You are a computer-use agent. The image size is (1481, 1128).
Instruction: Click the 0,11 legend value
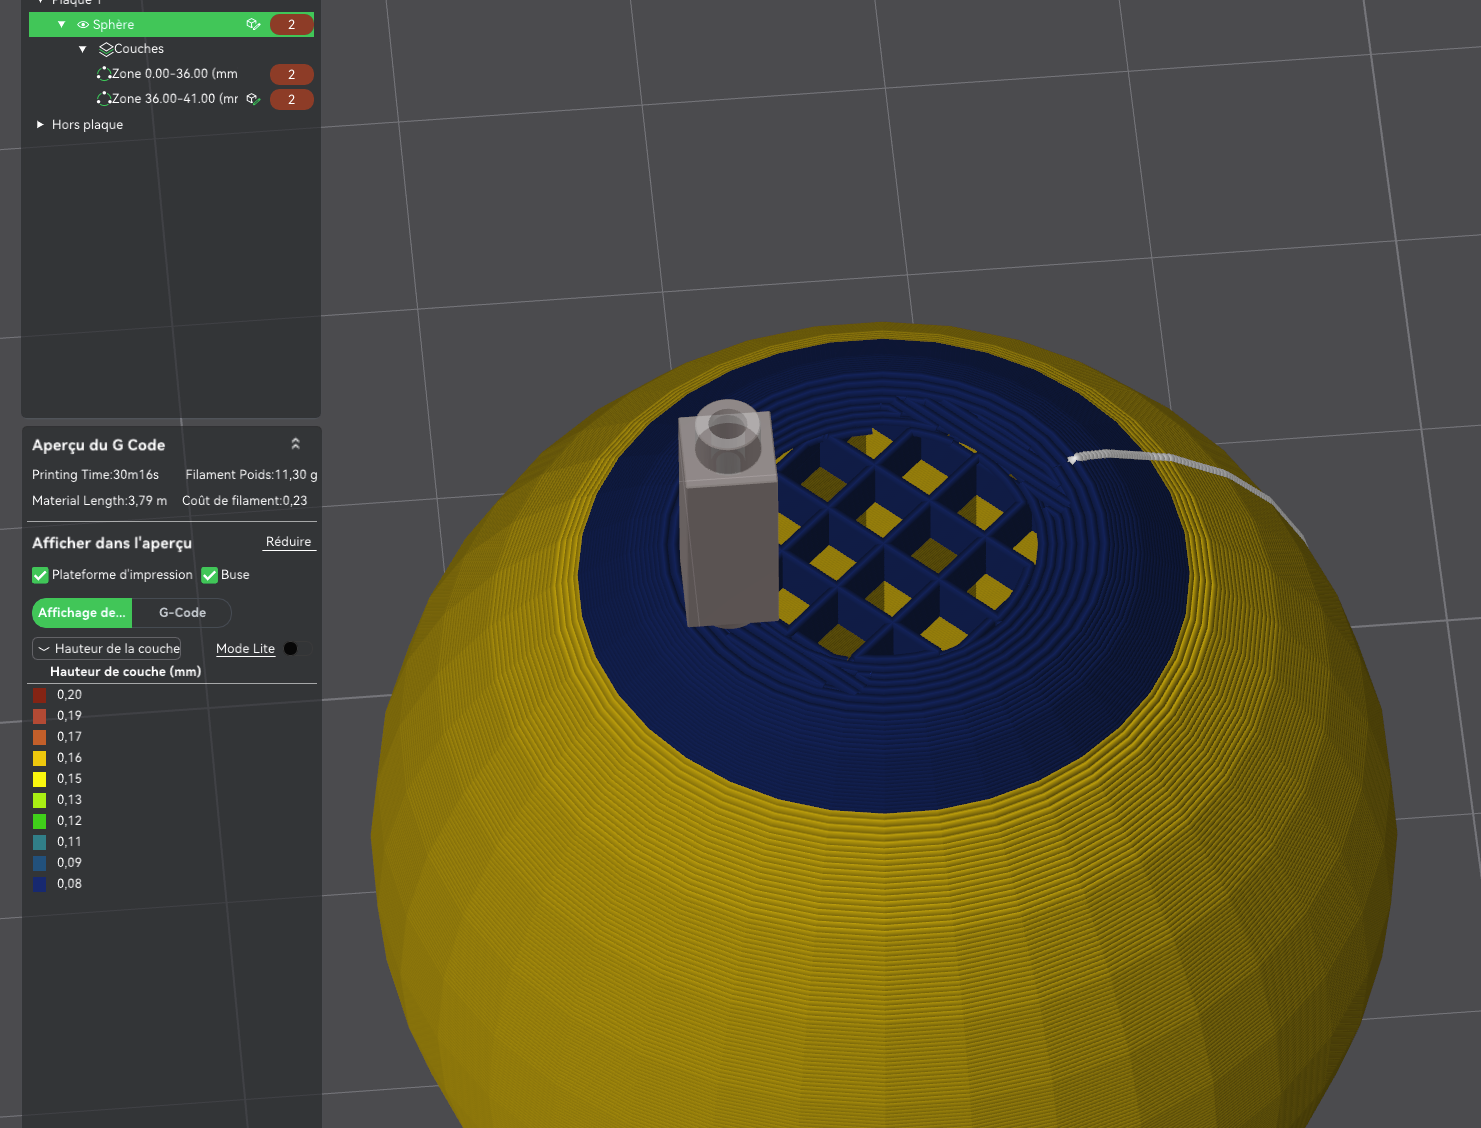[x=69, y=842]
